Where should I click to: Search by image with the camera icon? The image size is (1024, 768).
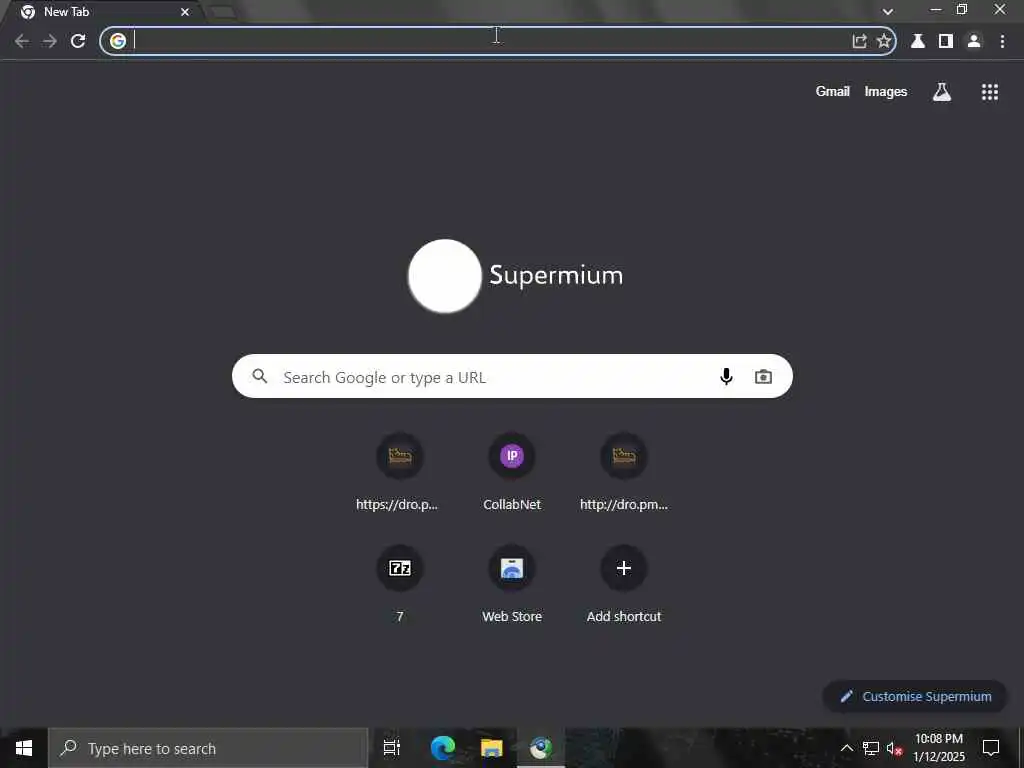click(763, 377)
